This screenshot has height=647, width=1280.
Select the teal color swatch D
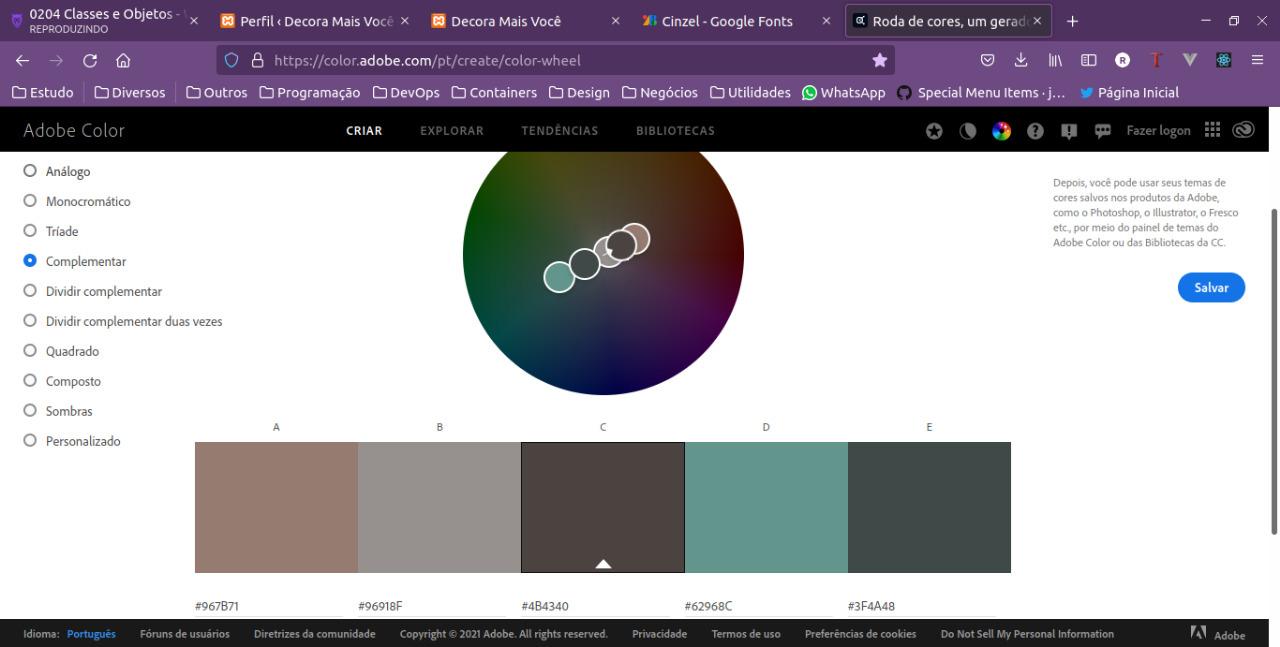(766, 507)
